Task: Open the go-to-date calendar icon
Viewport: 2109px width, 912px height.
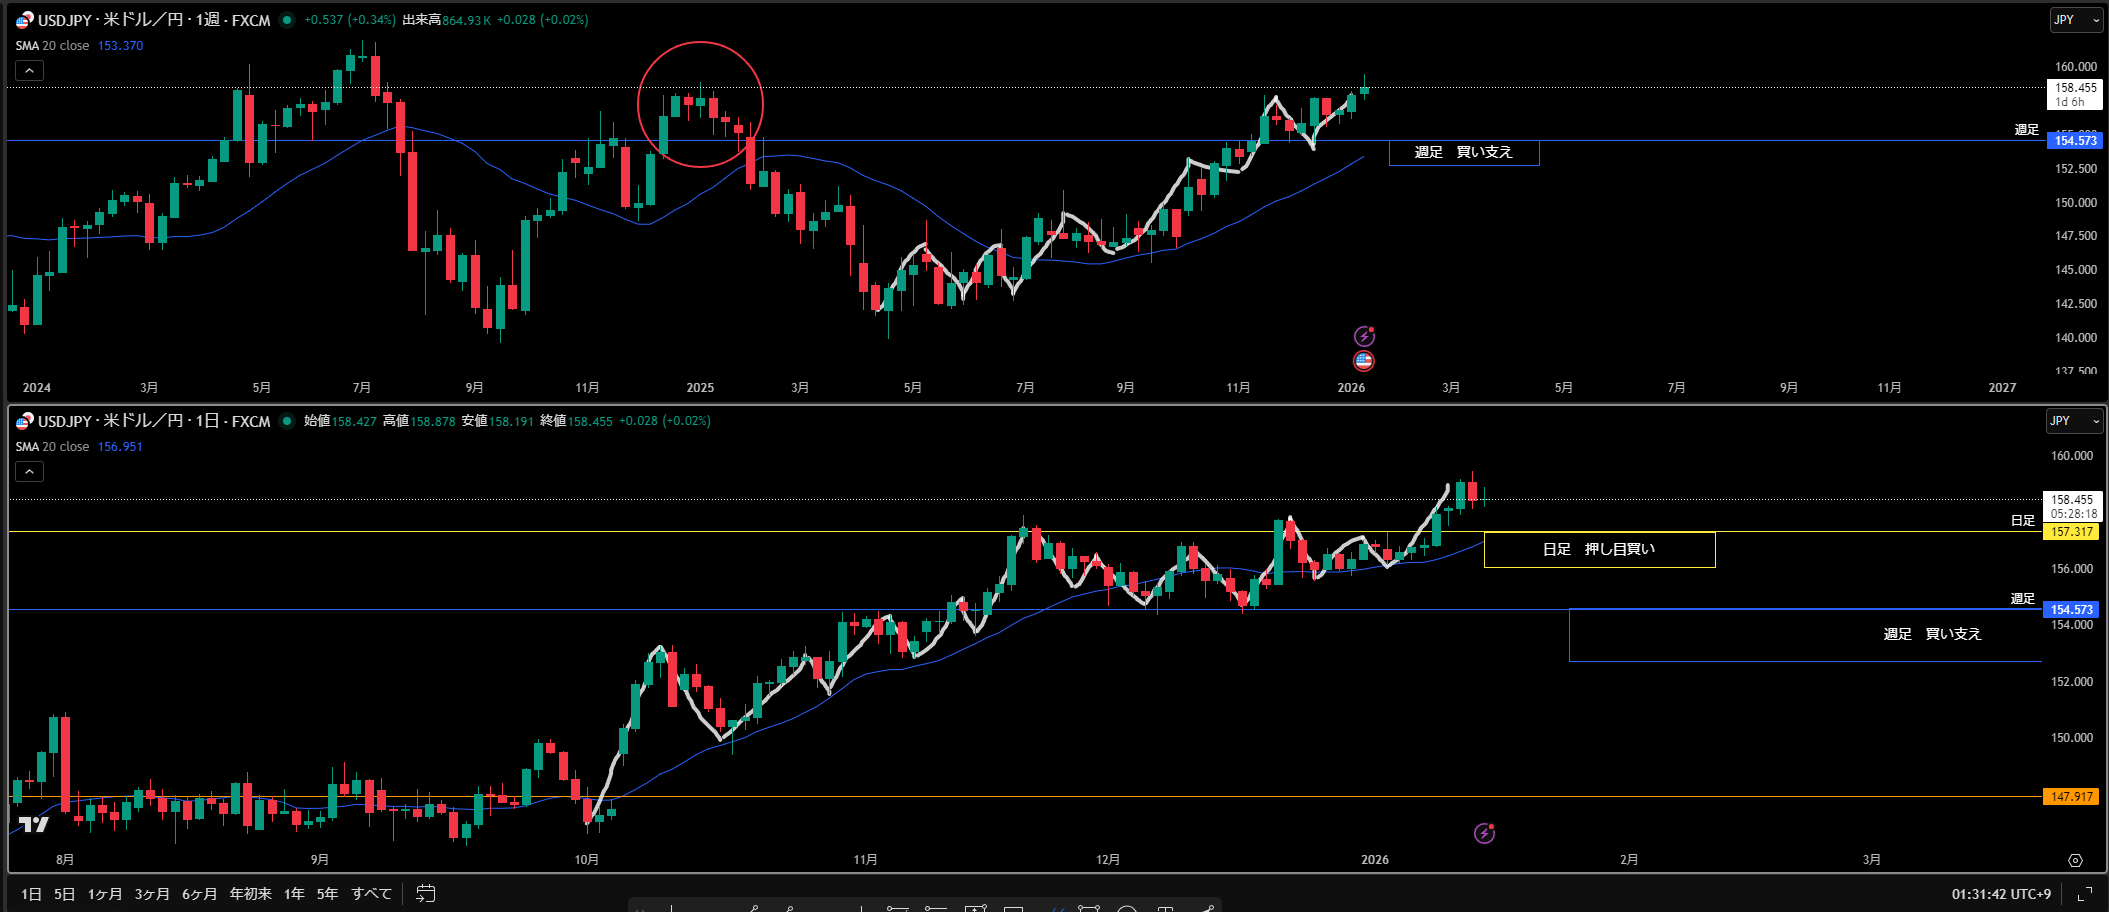Action: click(425, 893)
